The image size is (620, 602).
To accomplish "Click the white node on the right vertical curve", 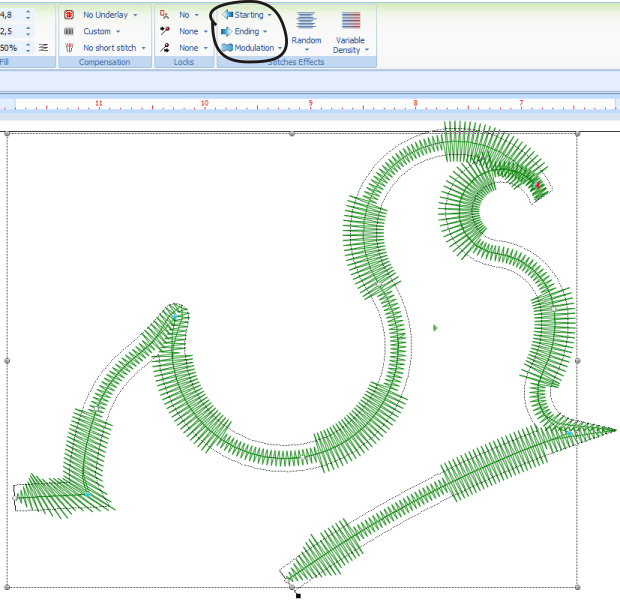I will [554, 309].
